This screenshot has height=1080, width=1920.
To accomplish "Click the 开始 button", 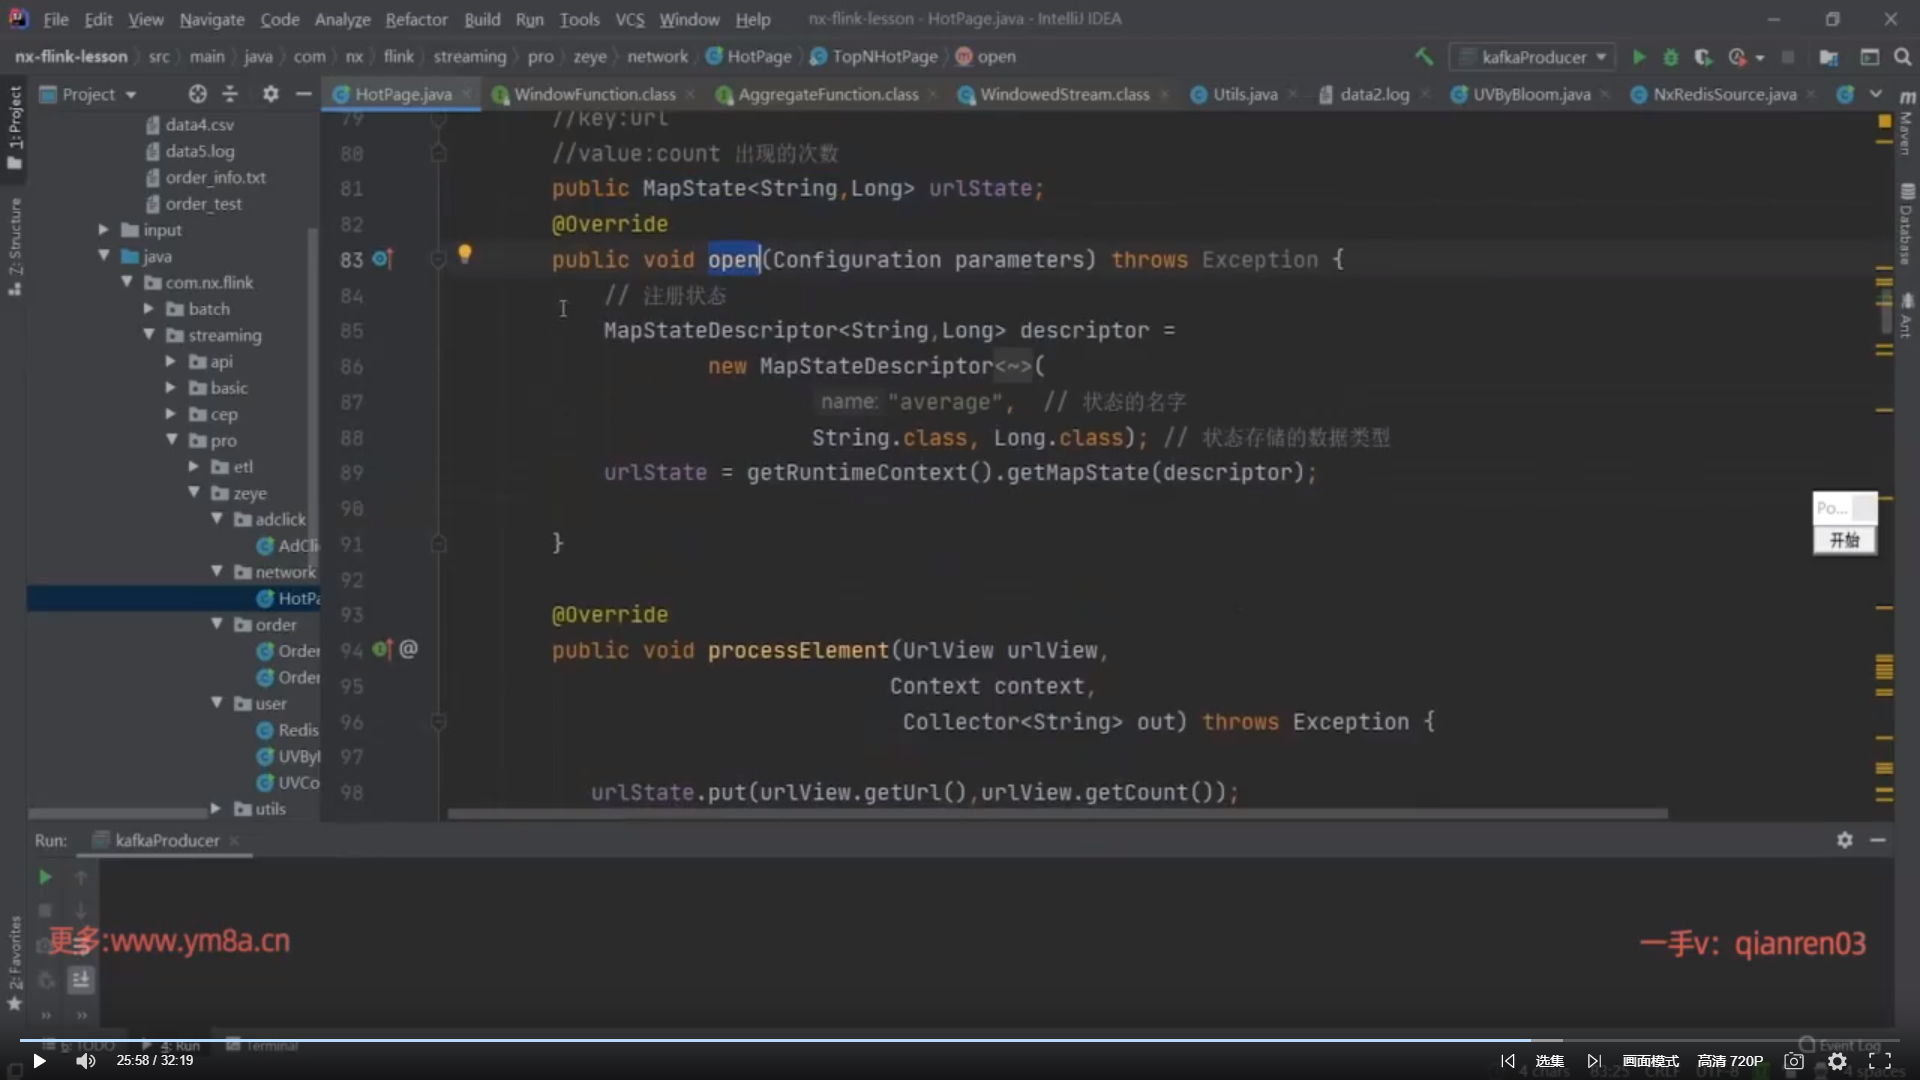I will pyautogui.click(x=1844, y=540).
